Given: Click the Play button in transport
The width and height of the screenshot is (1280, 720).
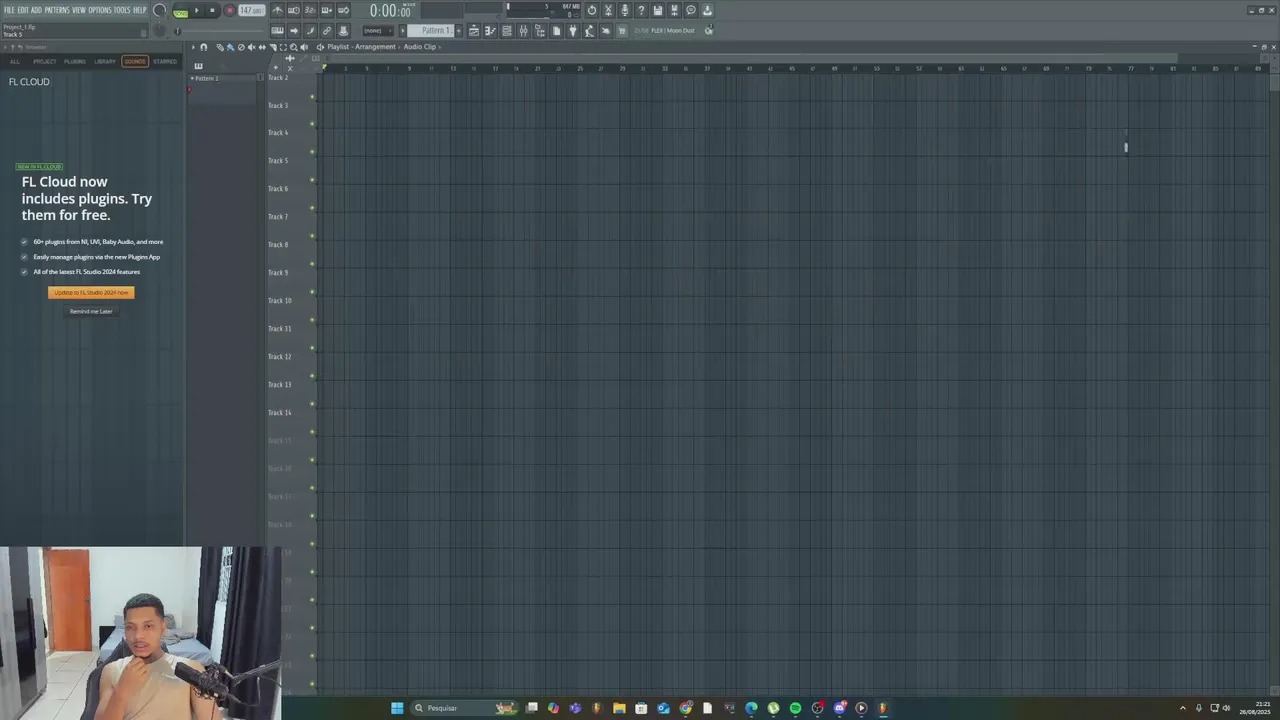Looking at the screenshot, I should pyautogui.click(x=197, y=10).
